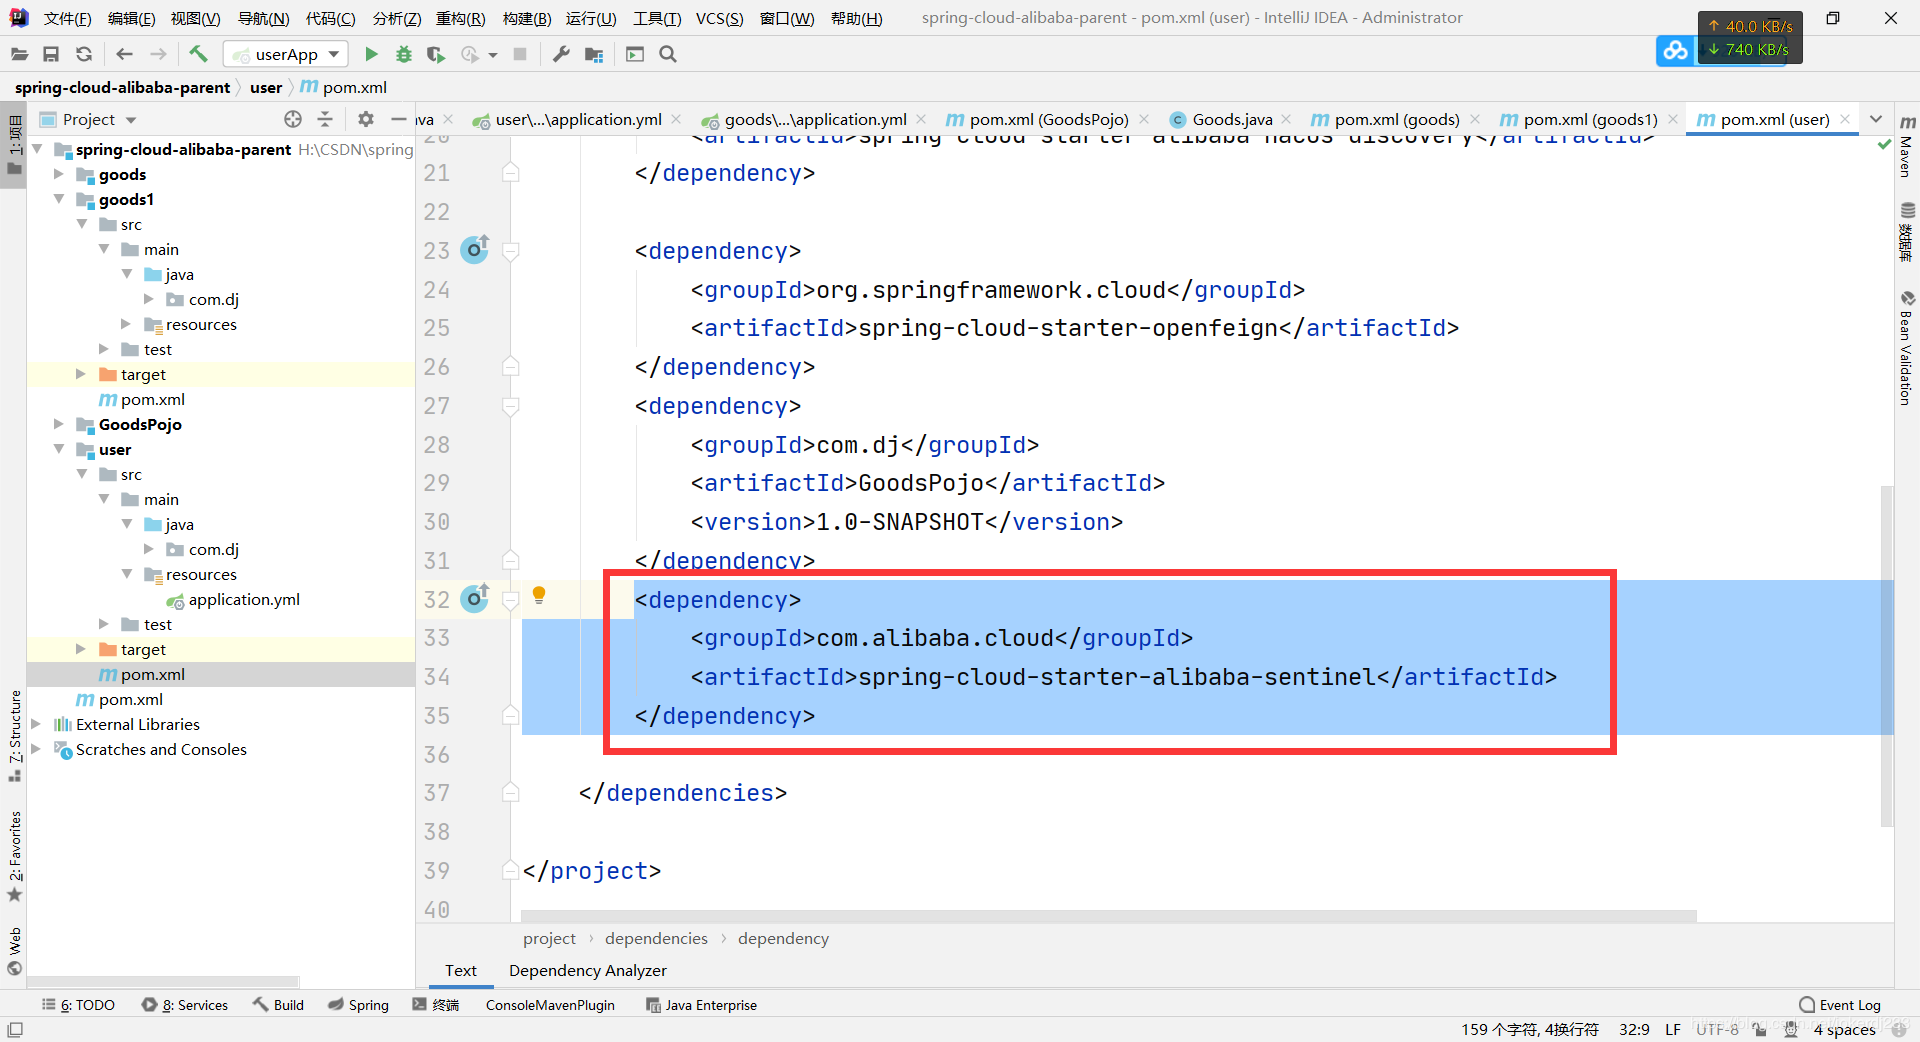
Task: Open the VCS(S) menu
Action: (x=719, y=18)
